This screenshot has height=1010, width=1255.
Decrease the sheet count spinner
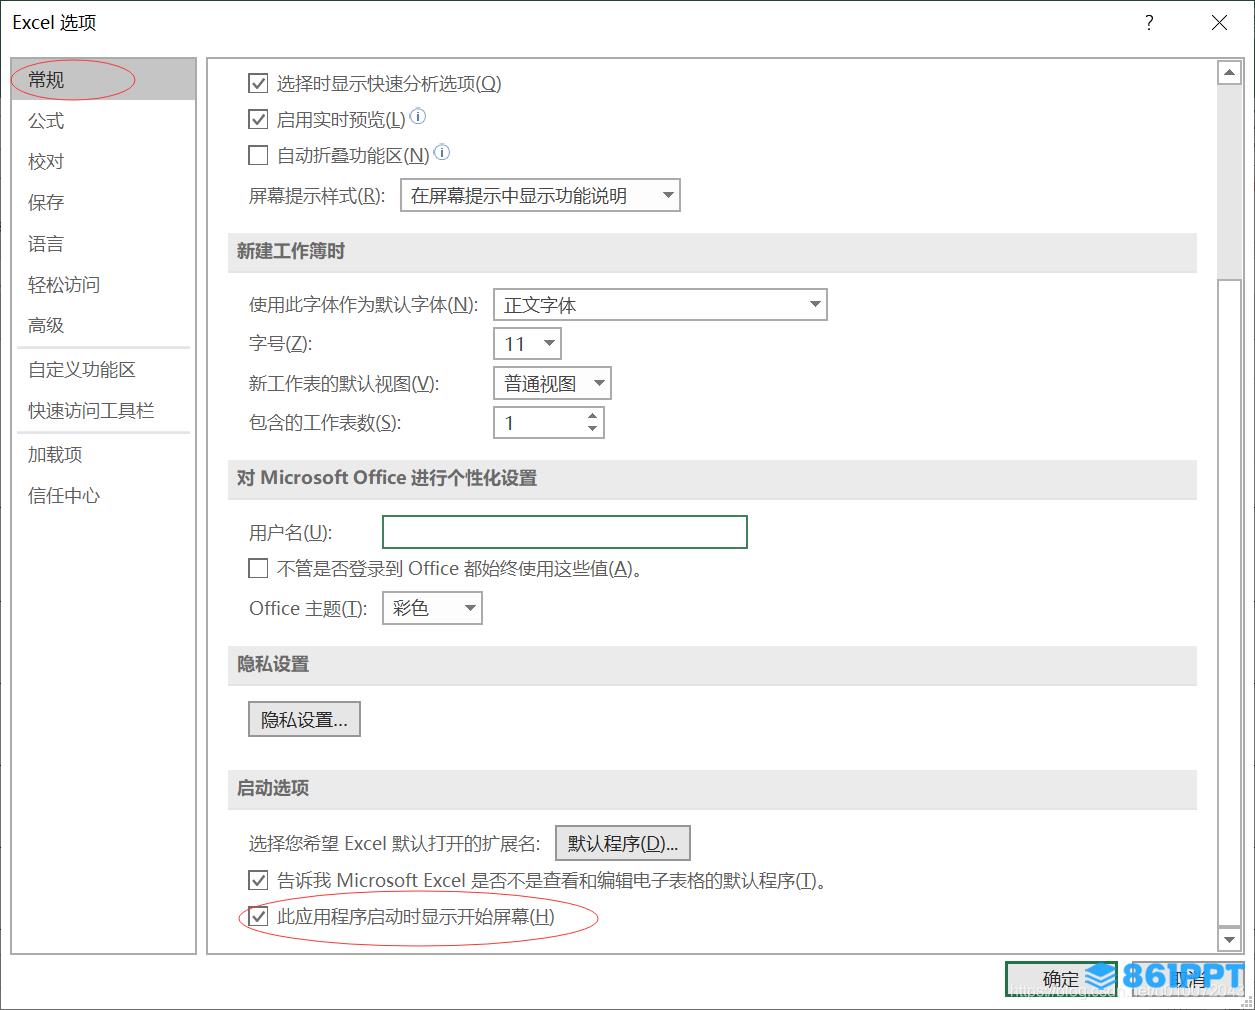[x=593, y=430]
